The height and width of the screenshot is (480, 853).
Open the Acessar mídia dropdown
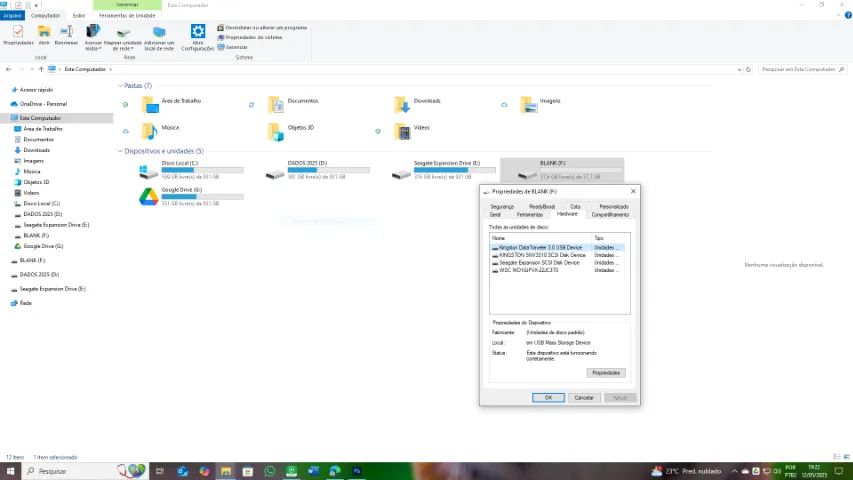point(93,38)
